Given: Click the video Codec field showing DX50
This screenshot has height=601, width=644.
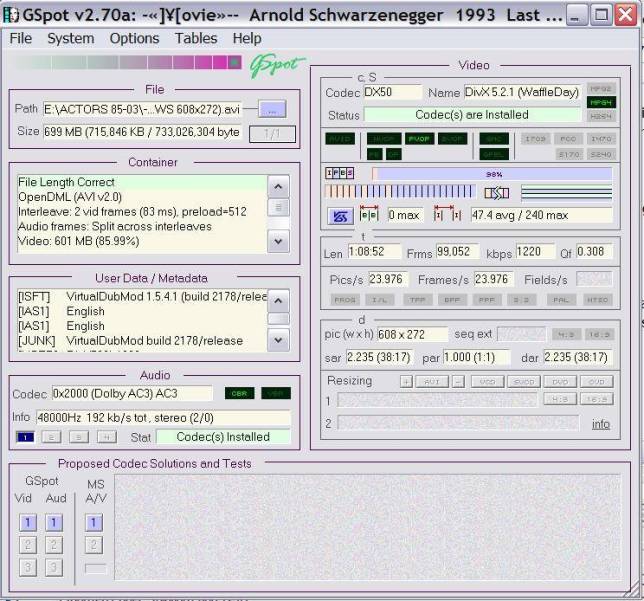Looking at the screenshot, I should click(x=393, y=92).
